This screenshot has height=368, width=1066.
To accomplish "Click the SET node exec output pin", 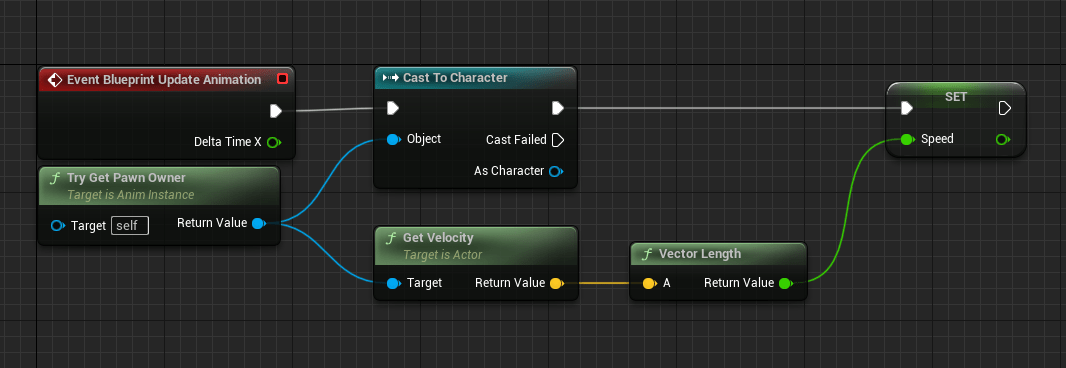I will [x=1004, y=108].
